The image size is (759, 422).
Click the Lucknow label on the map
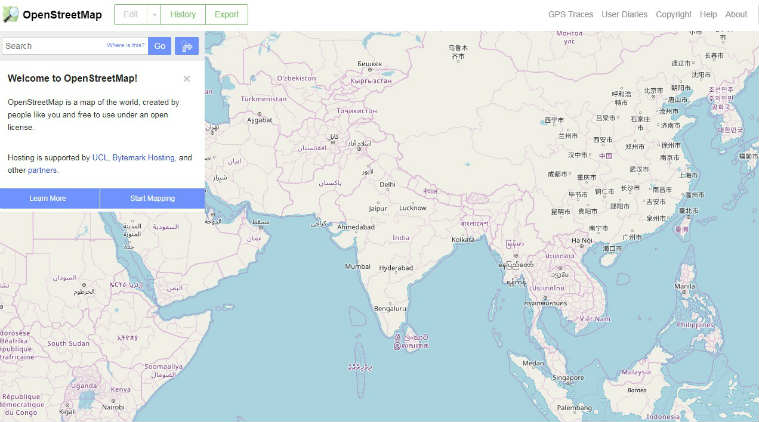tap(413, 208)
